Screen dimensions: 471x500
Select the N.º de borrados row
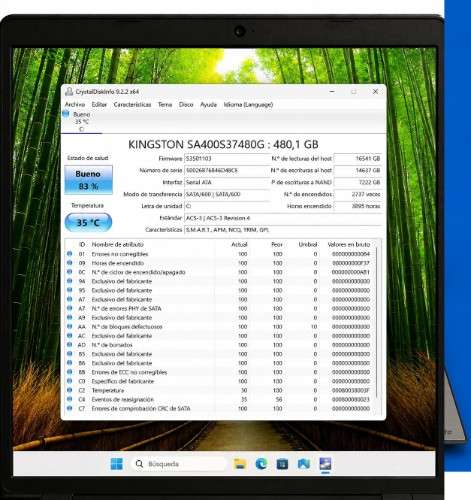(220, 345)
